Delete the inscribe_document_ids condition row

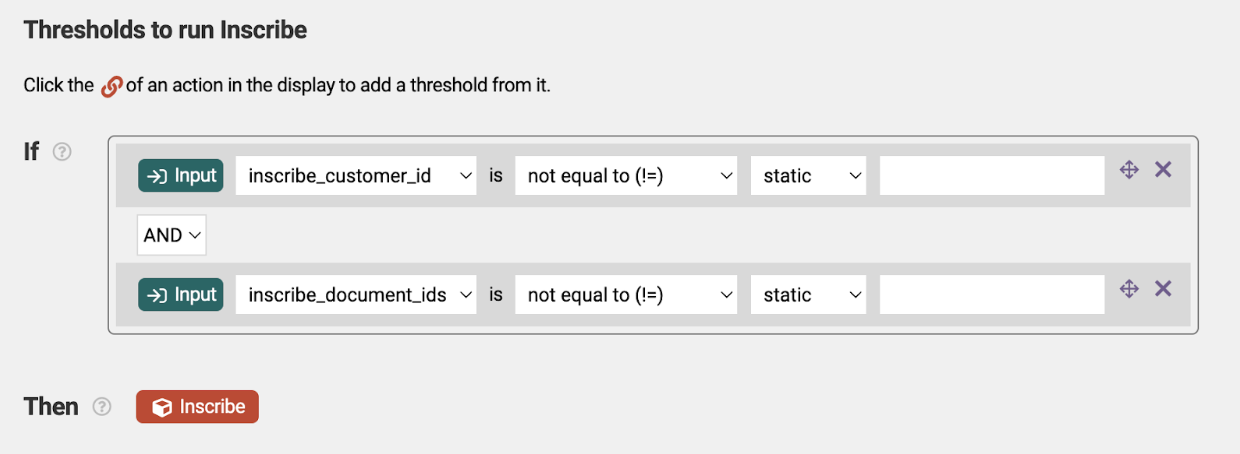[1163, 289]
